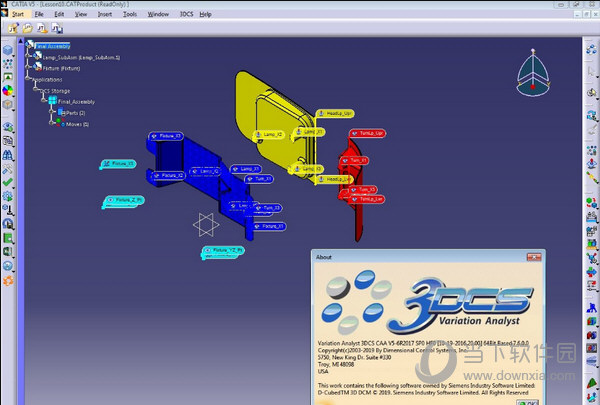
Task: Select the red TurnLp_Lwr label
Action: [x=367, y=199]
